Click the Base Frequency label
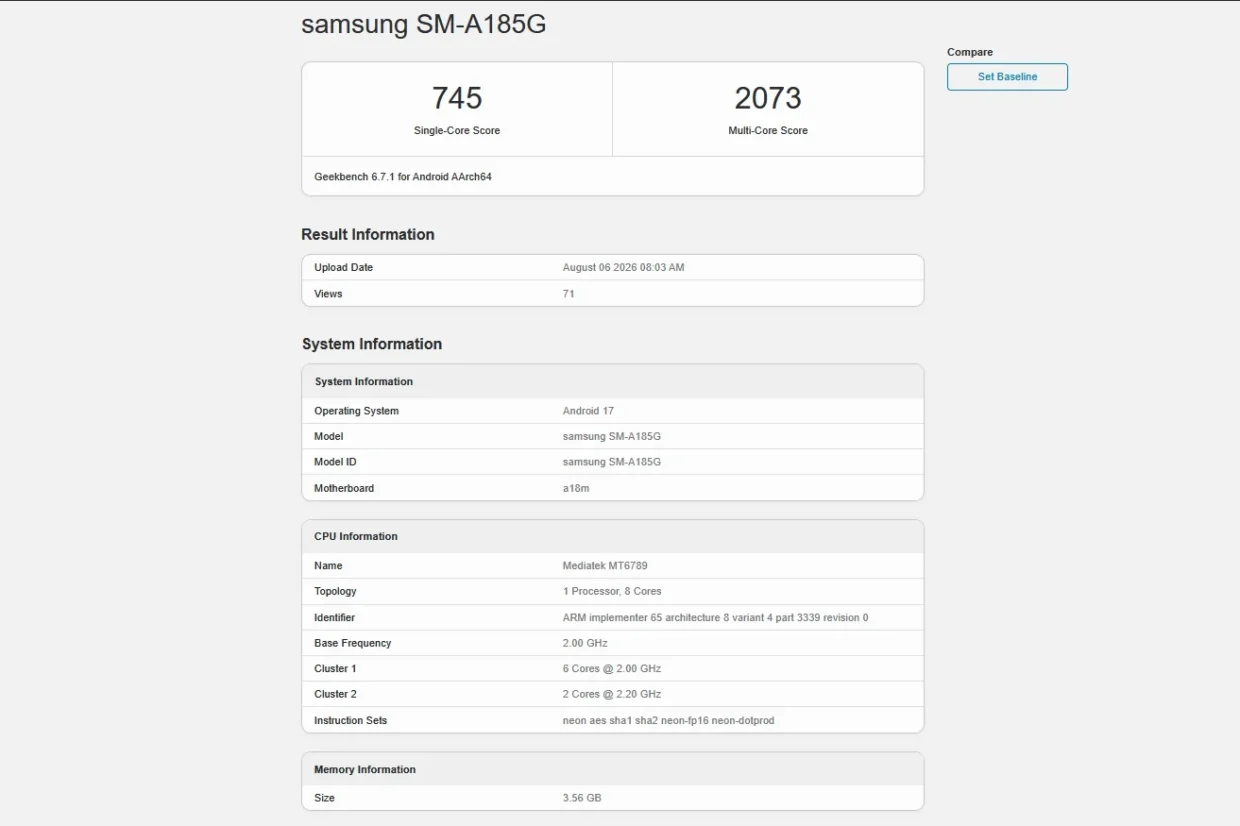 click(352, 643)
